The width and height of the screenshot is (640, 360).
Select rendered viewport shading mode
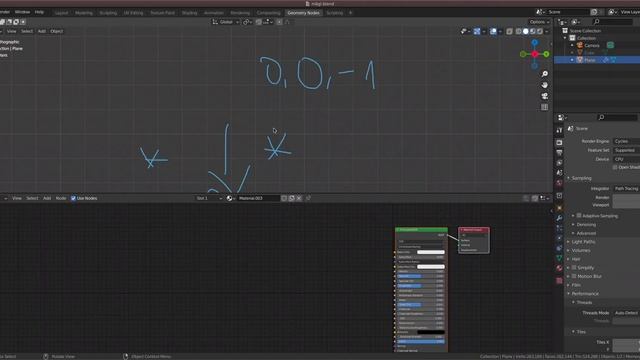540,31
